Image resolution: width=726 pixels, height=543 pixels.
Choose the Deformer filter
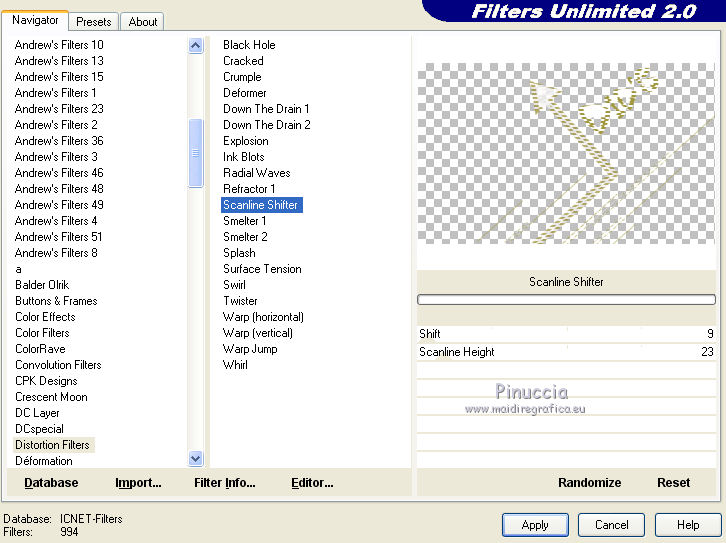[x=244, y=93]
